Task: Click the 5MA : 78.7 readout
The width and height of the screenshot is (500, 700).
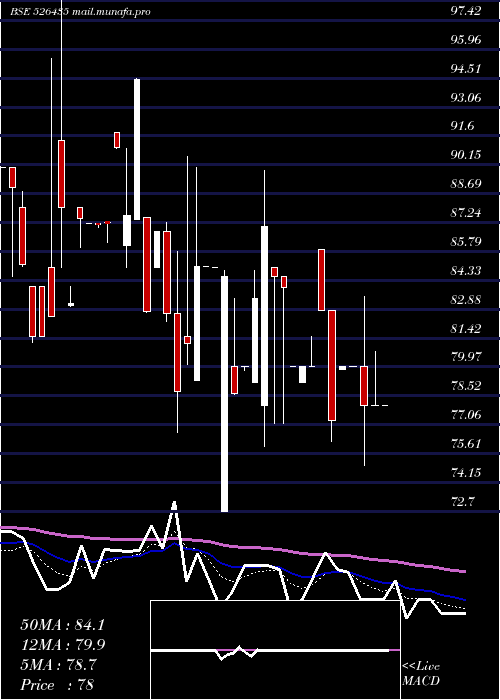Action: (x=58, y=665)
